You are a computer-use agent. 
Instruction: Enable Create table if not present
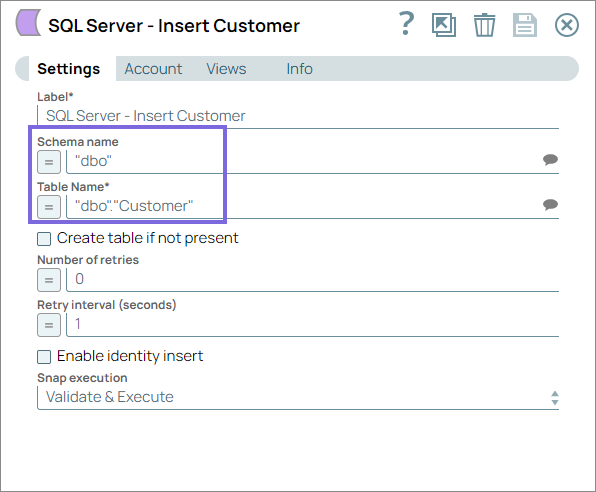(x=44, y=239)
